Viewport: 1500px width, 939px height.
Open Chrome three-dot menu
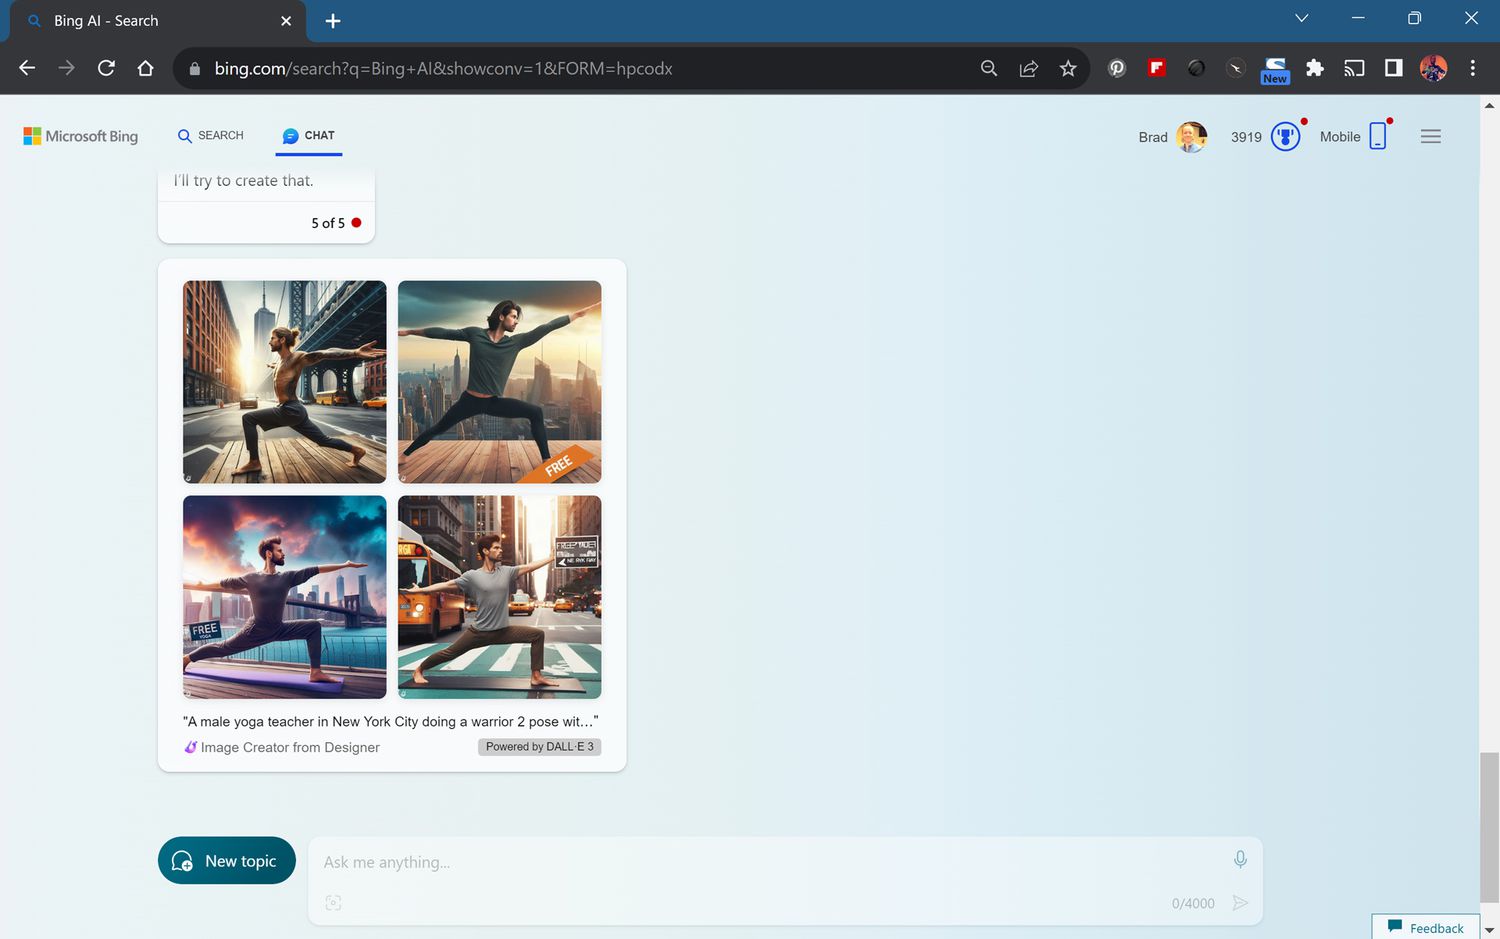coord(1472,68)
